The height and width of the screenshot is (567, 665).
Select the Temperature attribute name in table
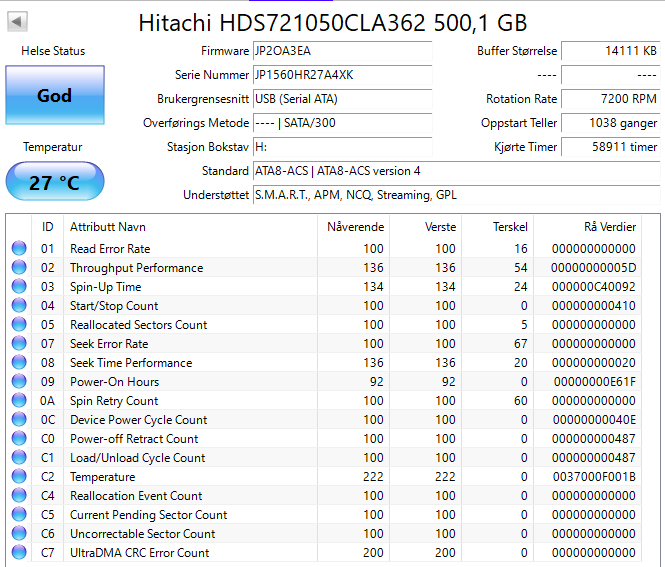pos(103,477)
